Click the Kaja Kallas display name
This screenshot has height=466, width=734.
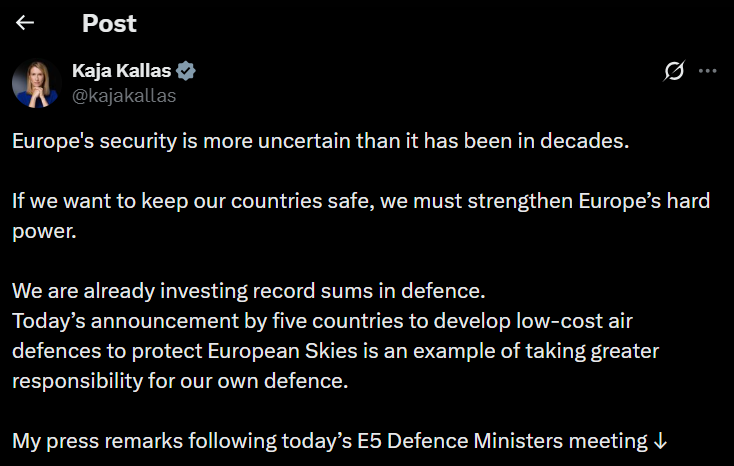pos(122,70)
